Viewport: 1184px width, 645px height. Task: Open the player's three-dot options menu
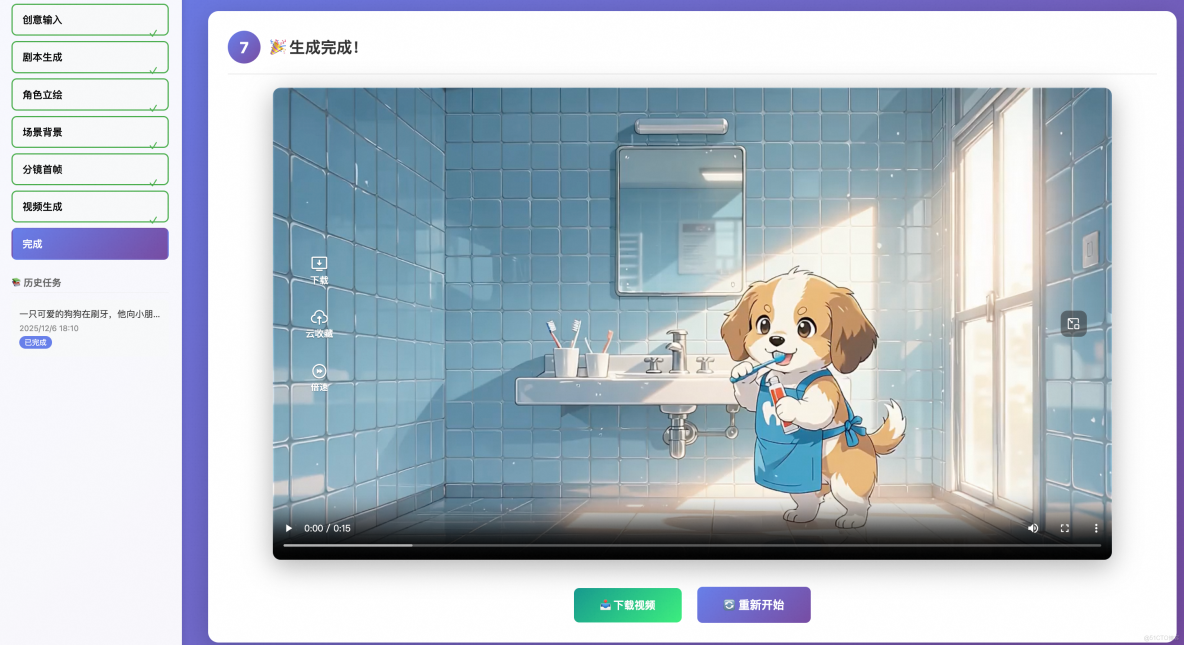(1096, 528)
